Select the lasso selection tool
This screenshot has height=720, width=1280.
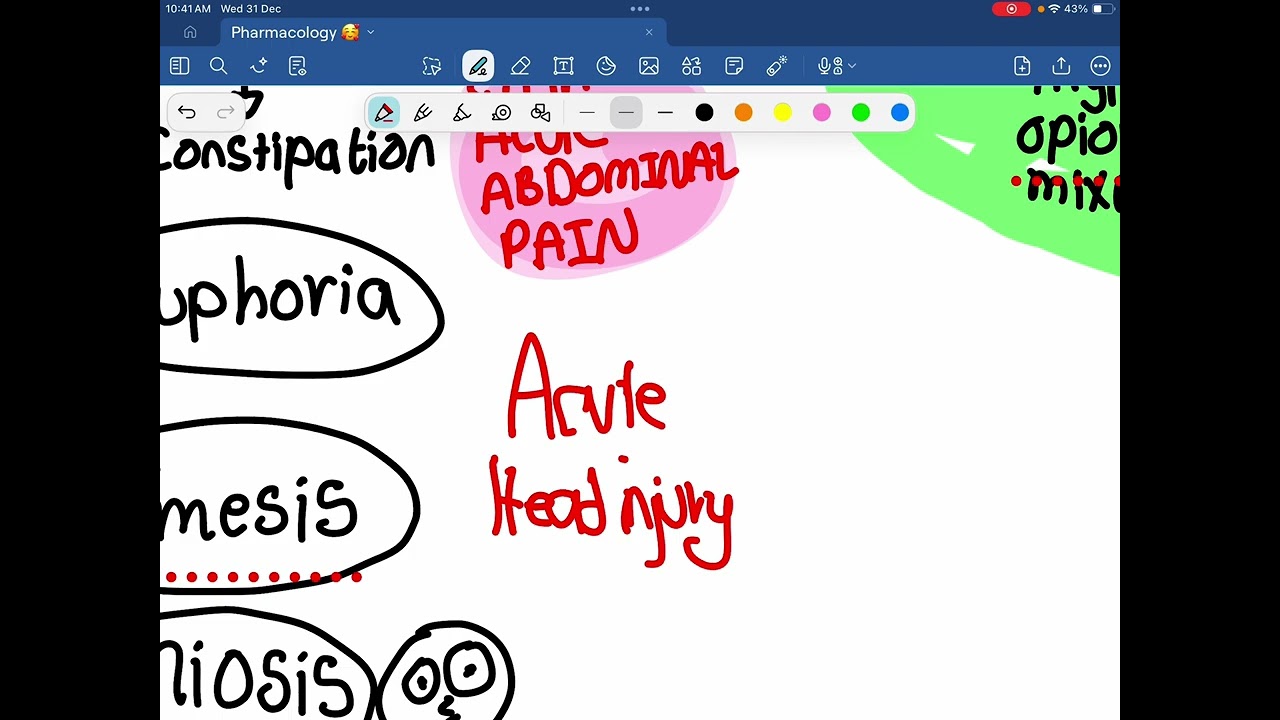432,66
